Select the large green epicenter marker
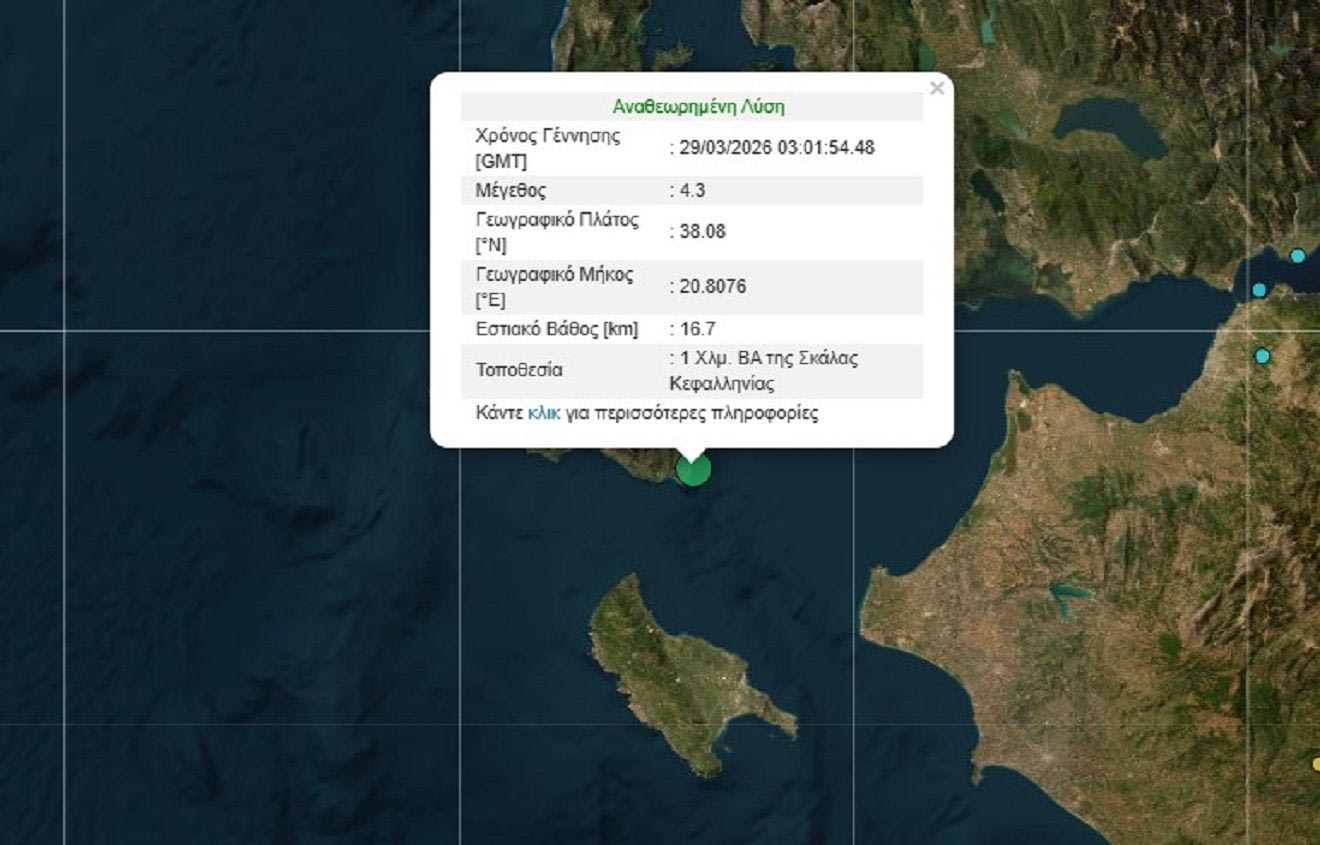This screenshot has width=1320, height=845. [x=693, y=468]
